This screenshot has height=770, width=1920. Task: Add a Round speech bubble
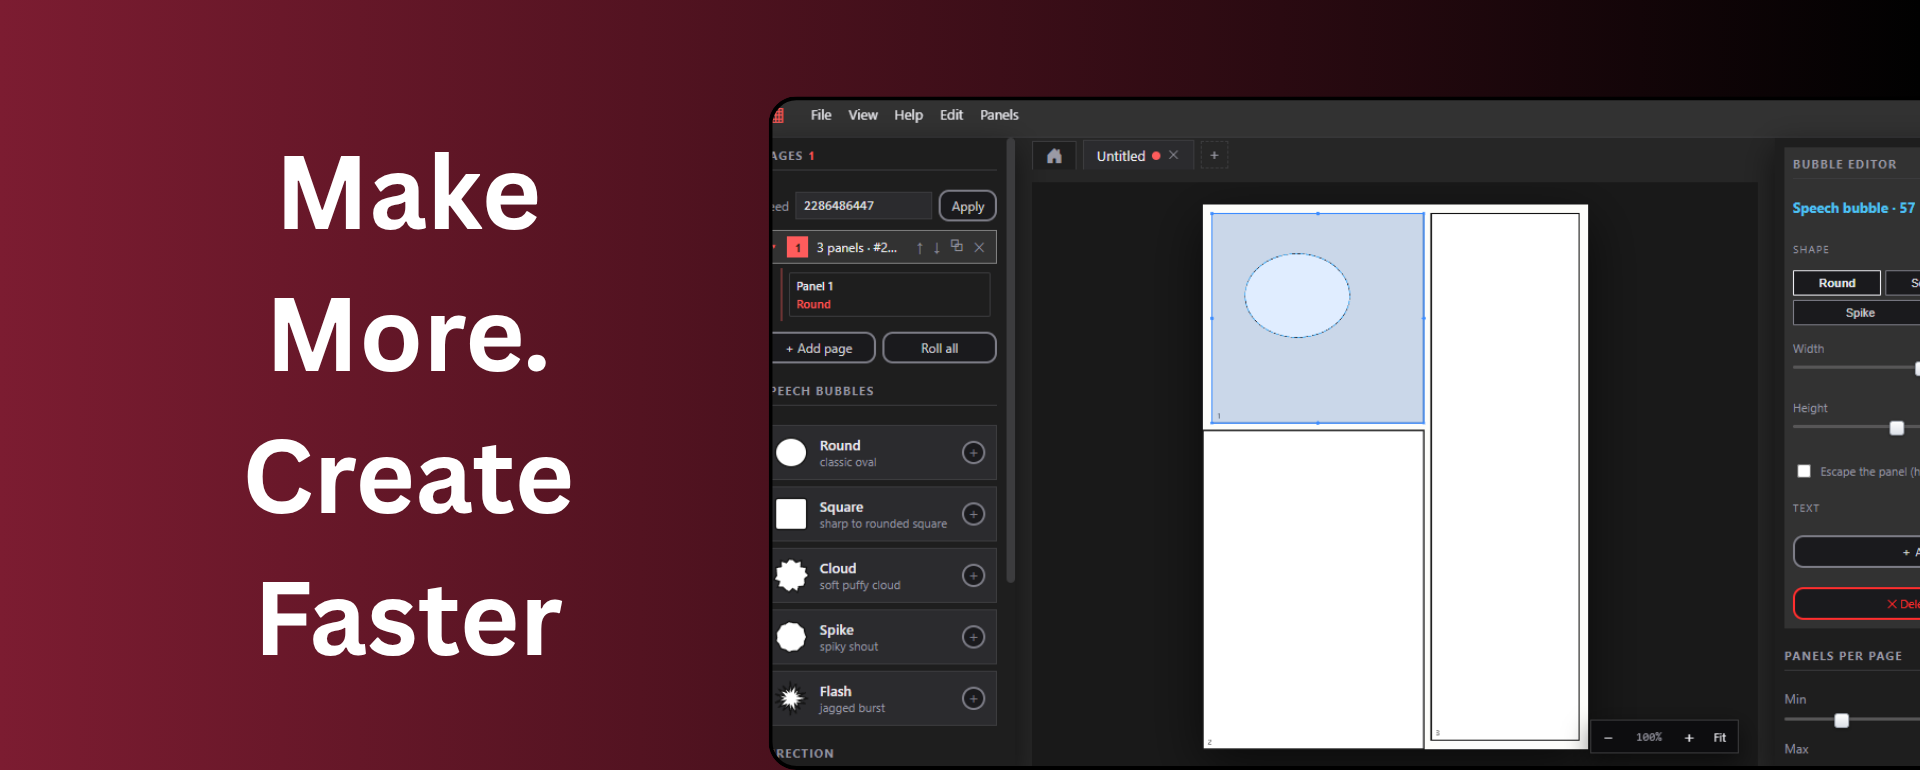(x=973, y=453)
